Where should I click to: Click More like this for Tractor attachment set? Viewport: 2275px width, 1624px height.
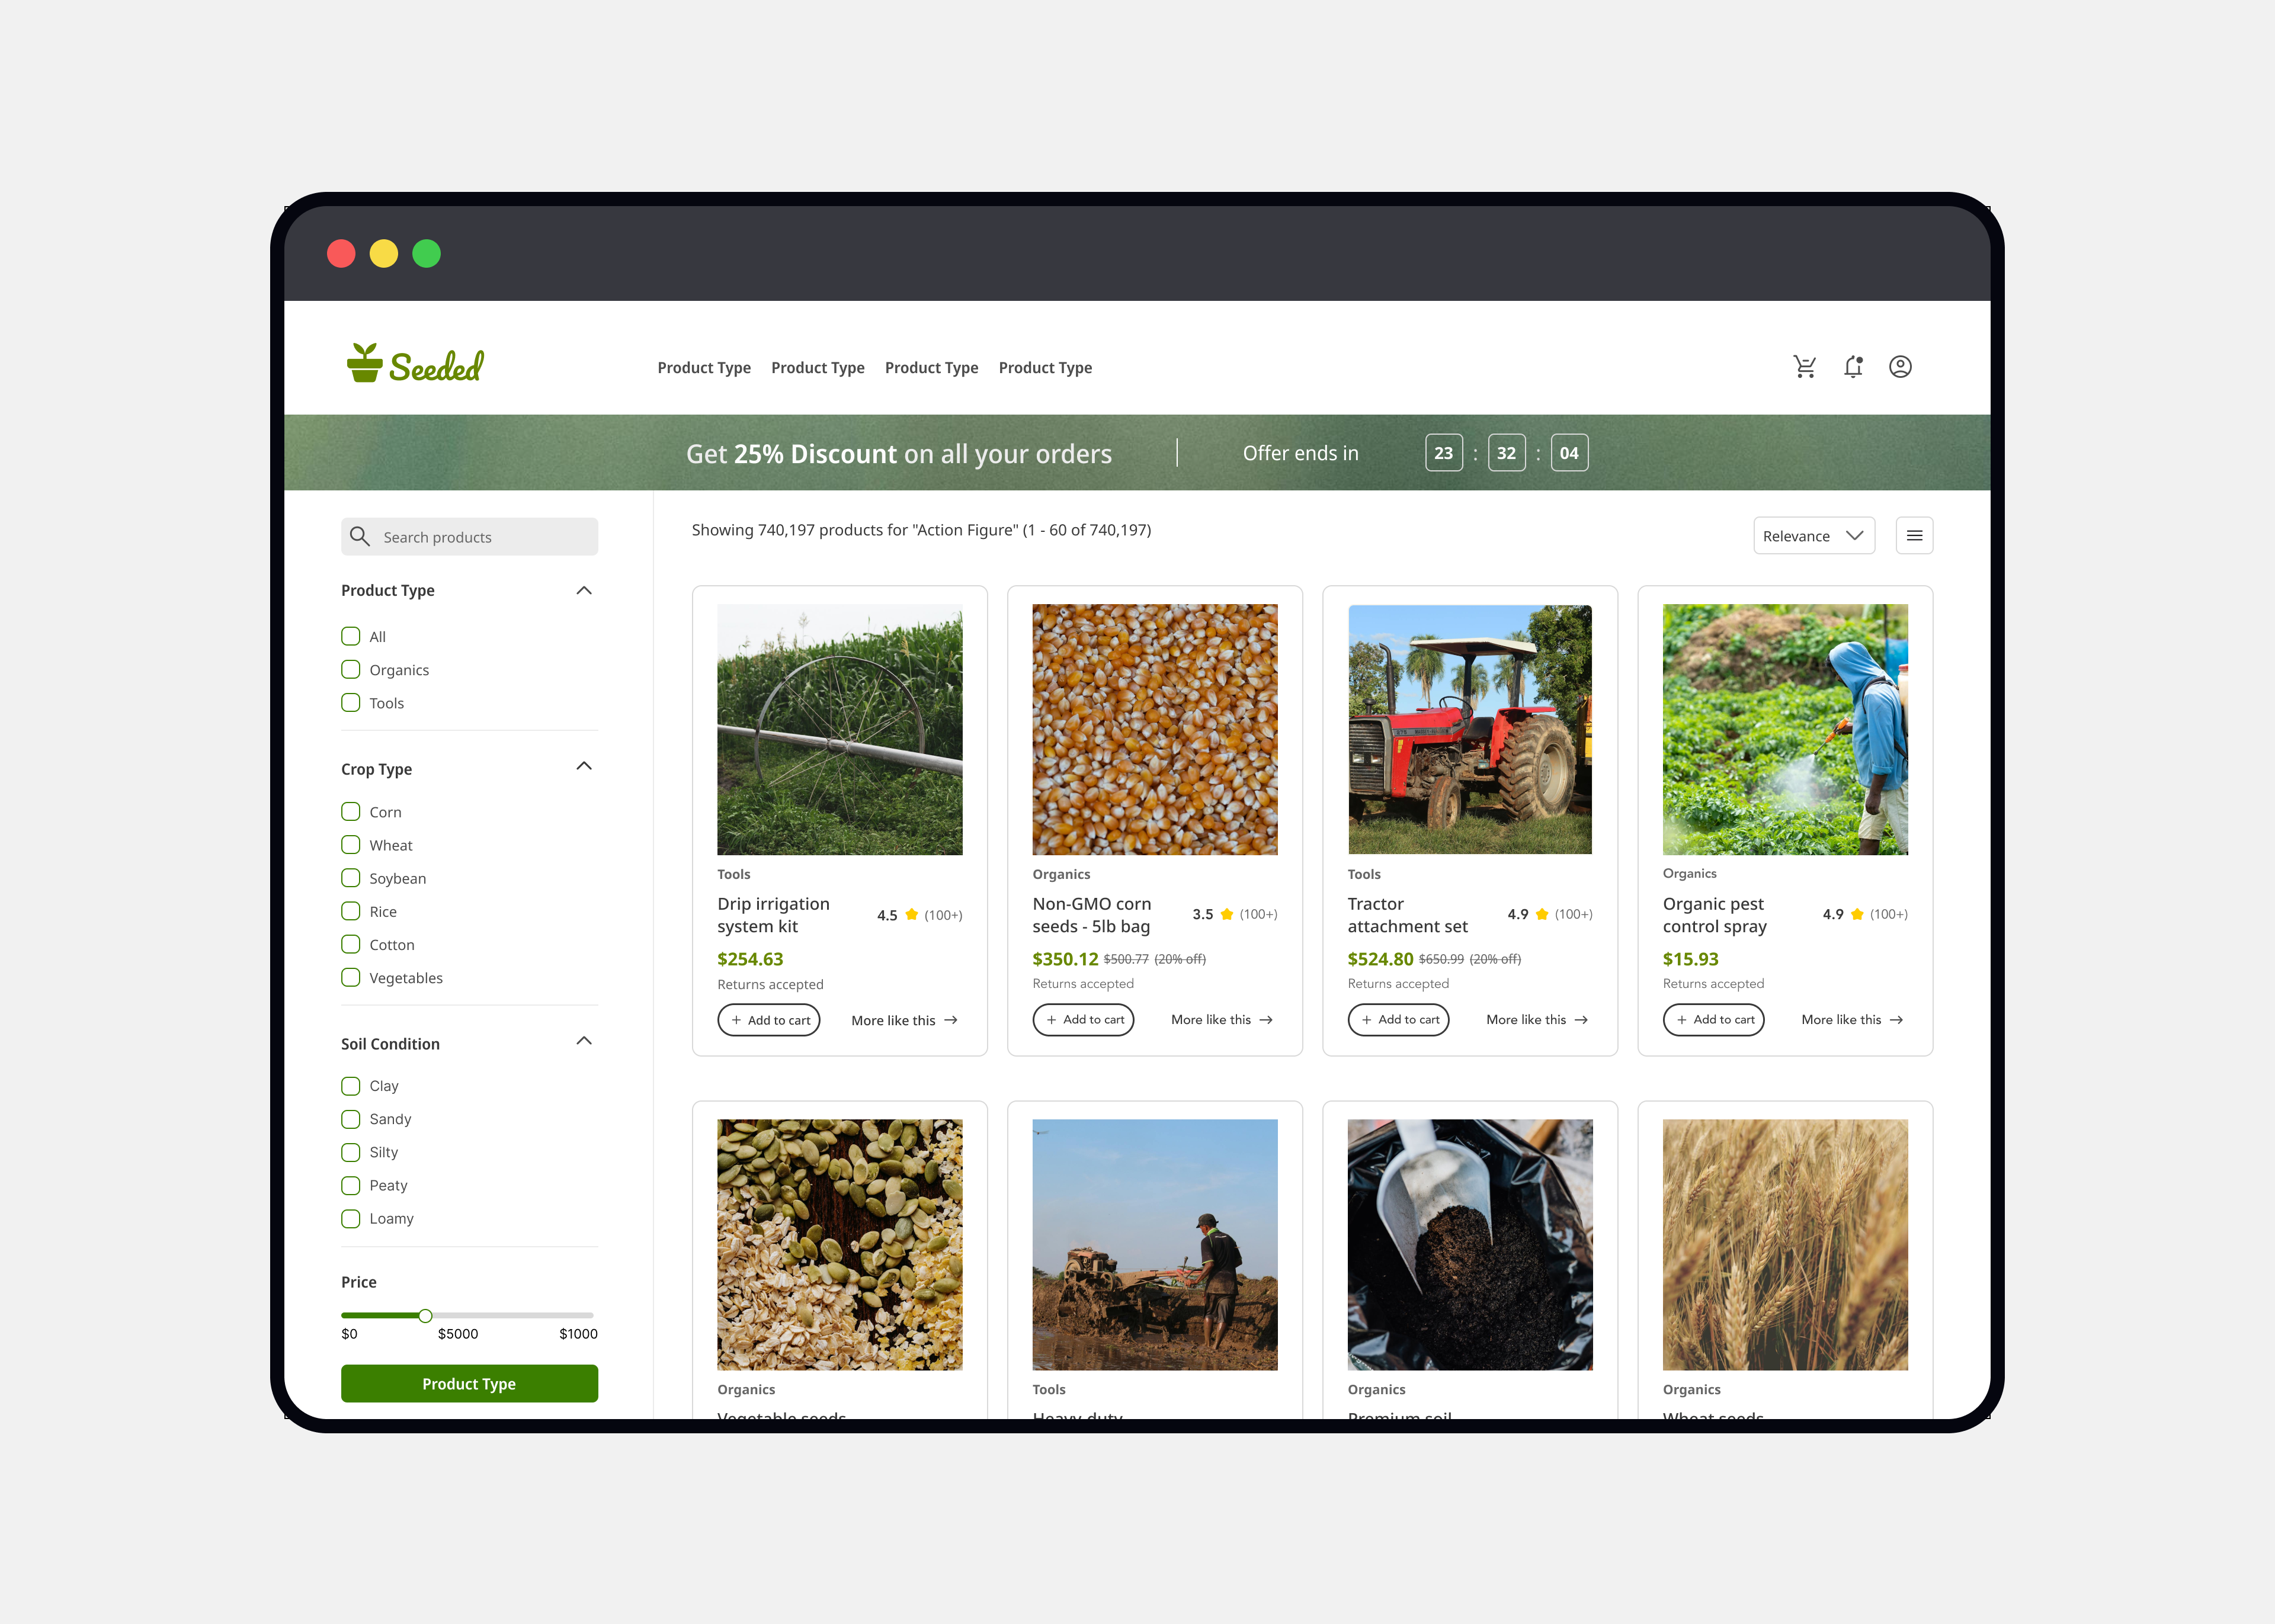[1537, 1019]
